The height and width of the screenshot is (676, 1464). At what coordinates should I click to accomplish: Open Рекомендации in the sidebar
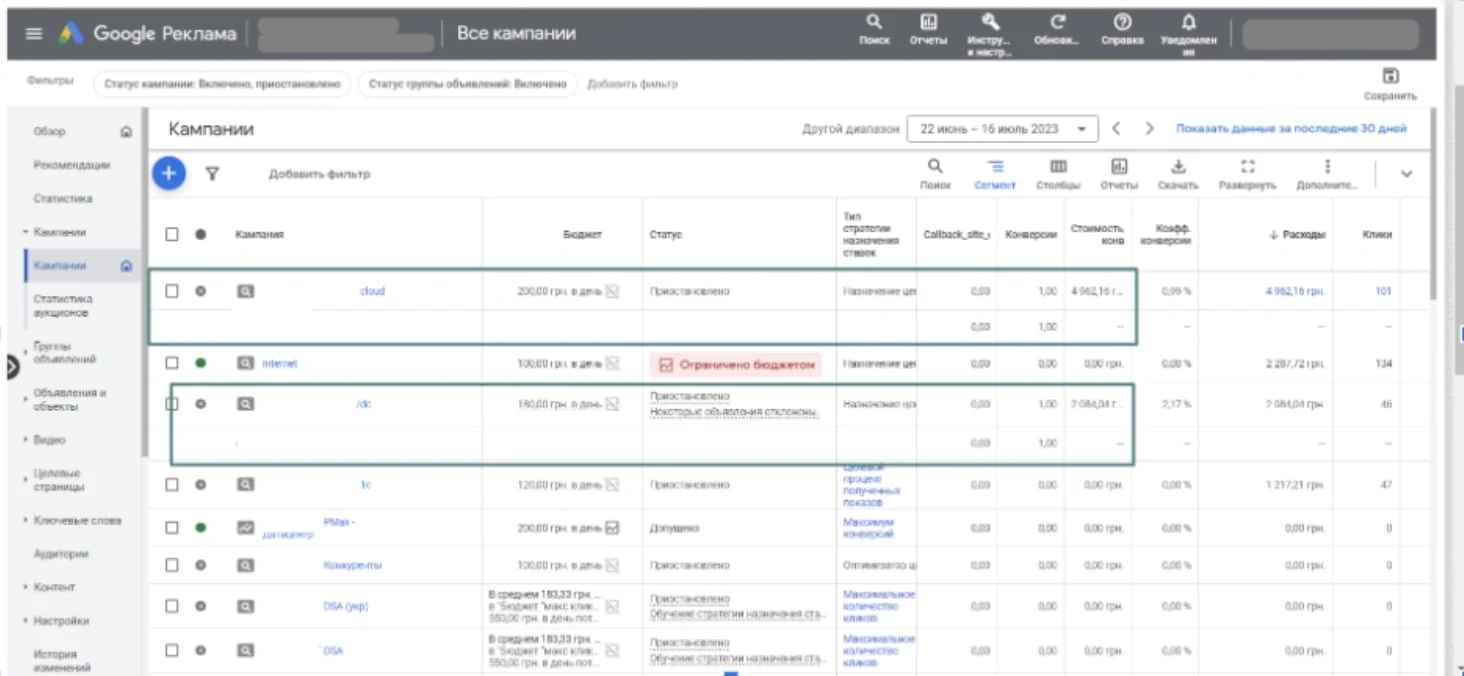point(72,165)
